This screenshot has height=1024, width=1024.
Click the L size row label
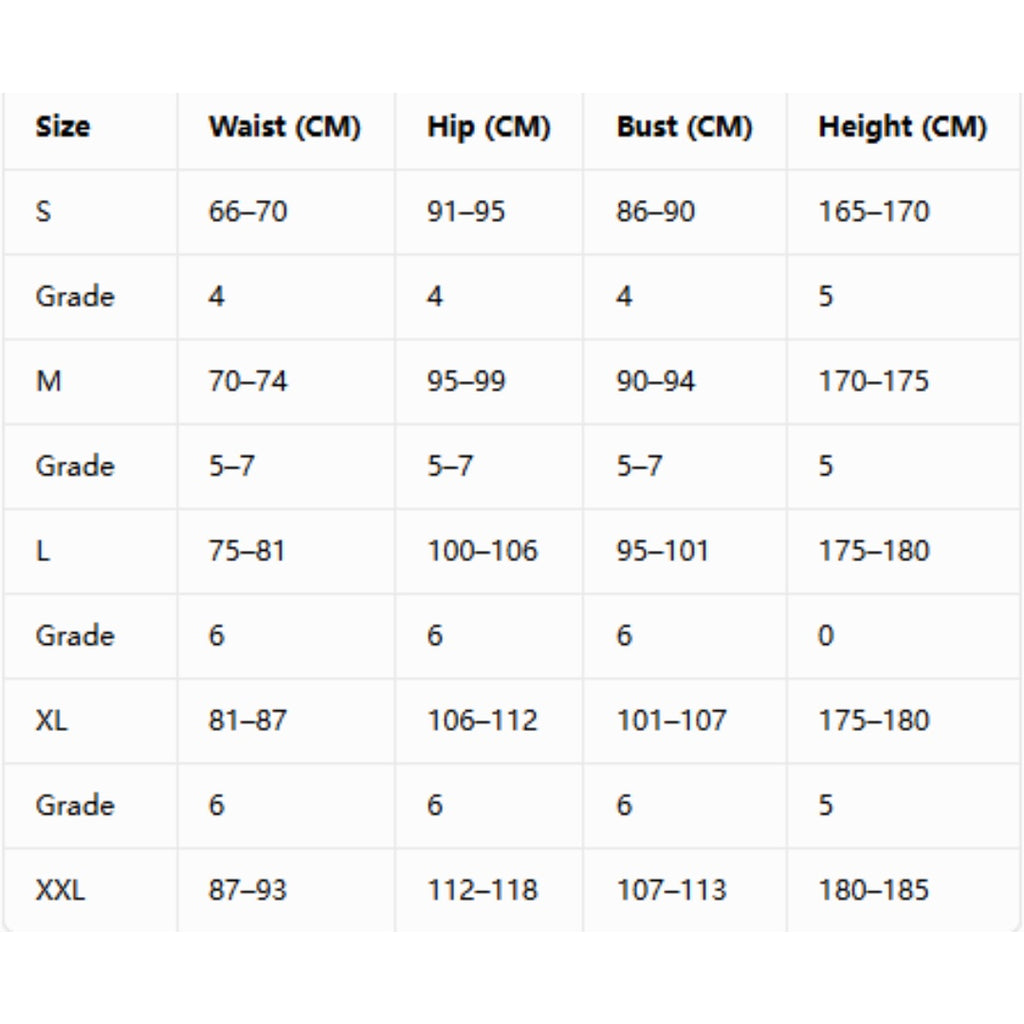tap(42, 551)
